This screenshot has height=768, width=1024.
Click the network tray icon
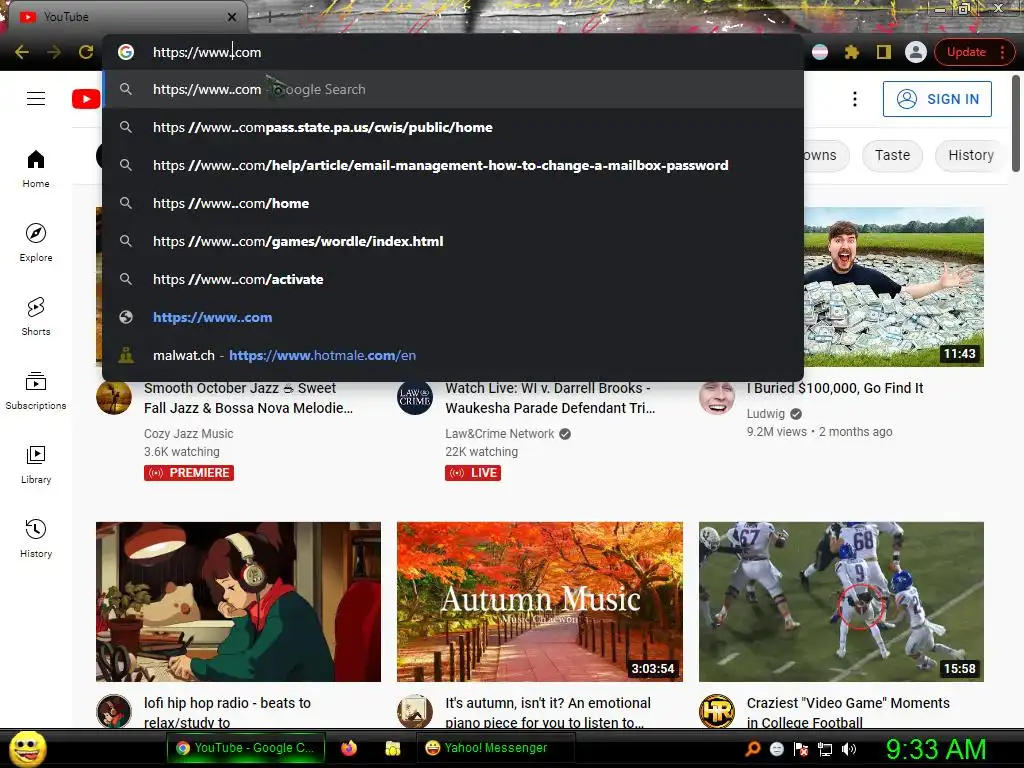click(825, 749)
